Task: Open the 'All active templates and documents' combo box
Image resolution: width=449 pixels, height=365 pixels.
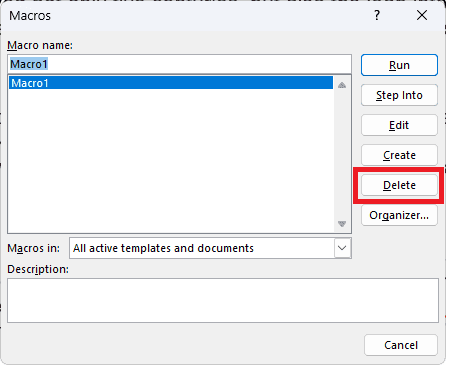Action: pyautogui.click(x=210, y=248)
